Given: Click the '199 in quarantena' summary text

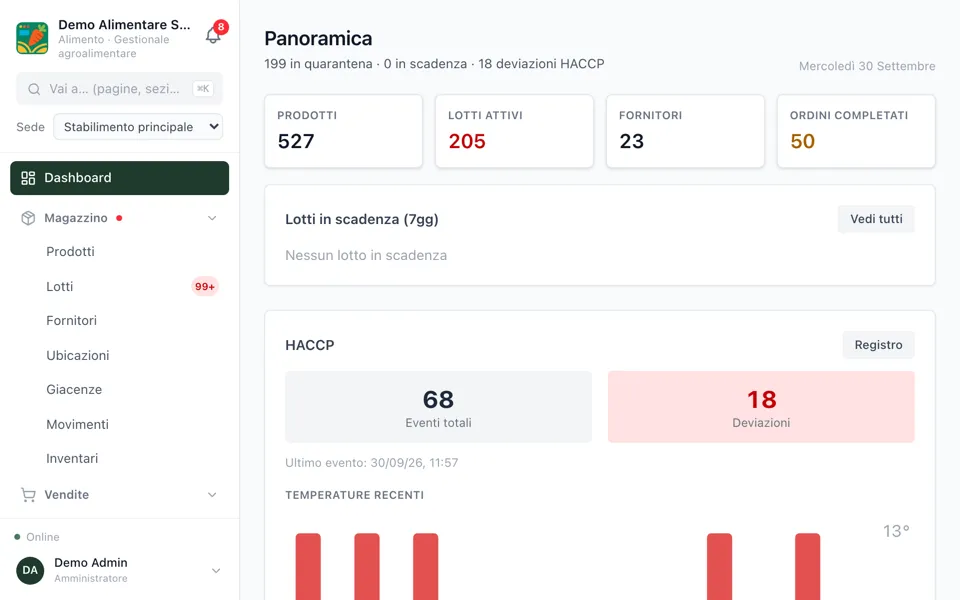Looking at the screenshot, I should tap(318, 64).
